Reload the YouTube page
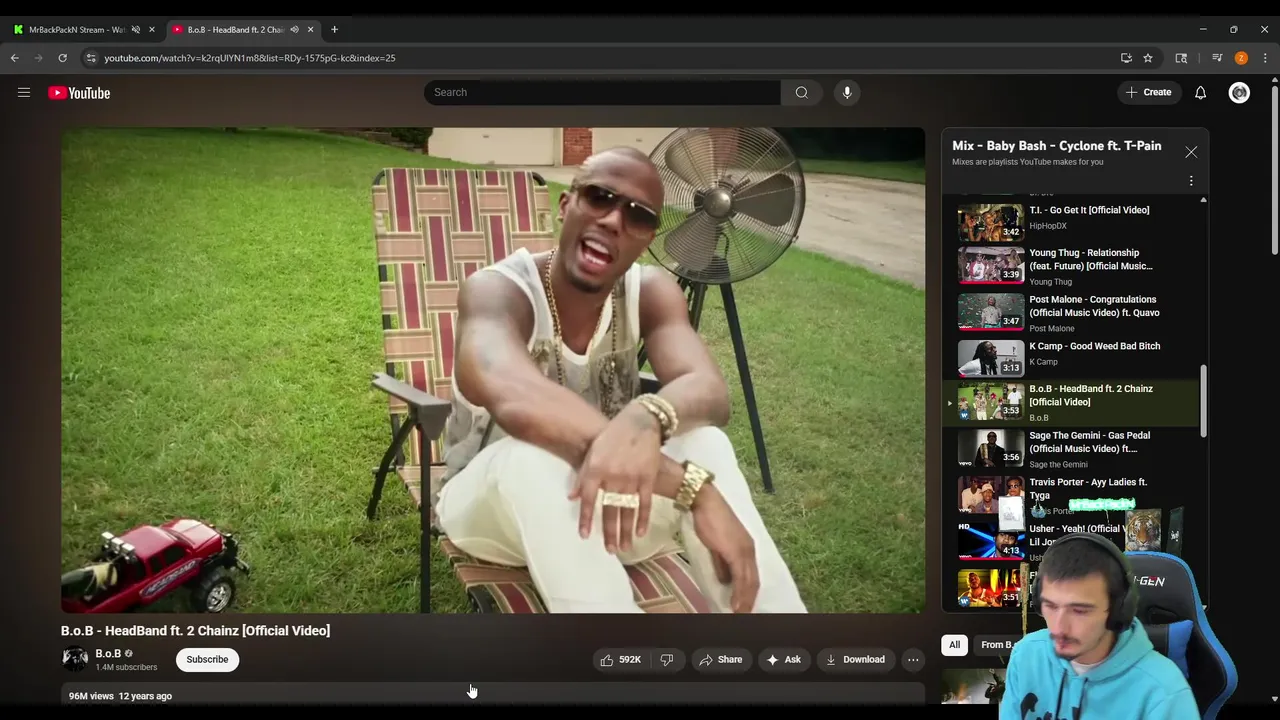This screenshot has height=720, width=1280. [x=62, y=58]
